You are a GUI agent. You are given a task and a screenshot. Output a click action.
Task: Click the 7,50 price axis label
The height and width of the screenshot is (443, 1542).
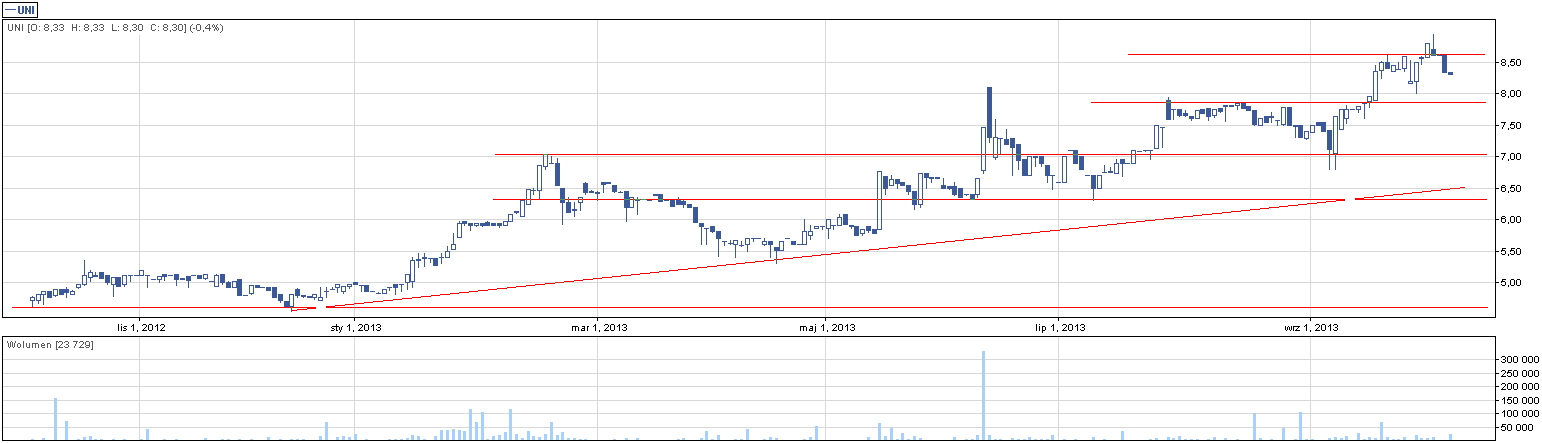tap(1510, 125)
